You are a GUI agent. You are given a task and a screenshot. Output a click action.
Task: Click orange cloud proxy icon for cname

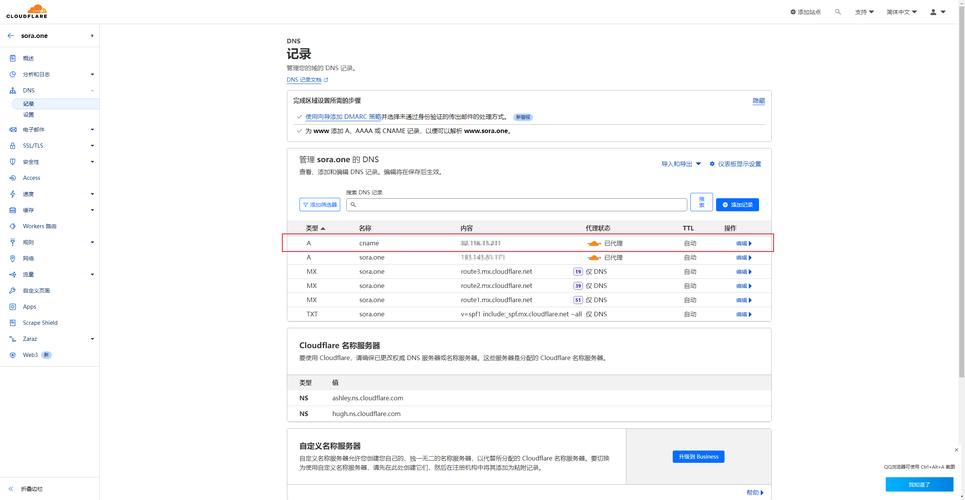(593, 243)
